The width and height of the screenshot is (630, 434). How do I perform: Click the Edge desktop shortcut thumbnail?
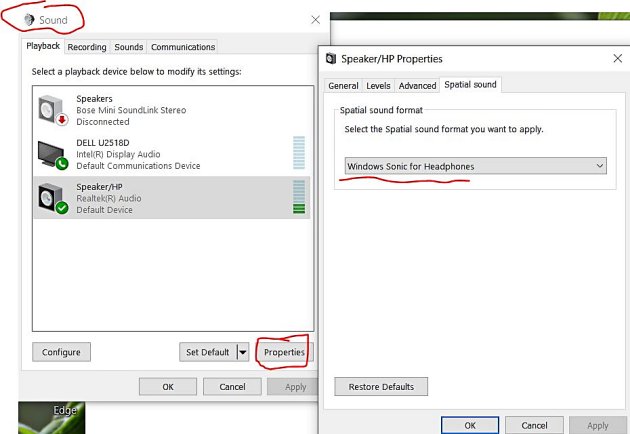coord(51,418)
